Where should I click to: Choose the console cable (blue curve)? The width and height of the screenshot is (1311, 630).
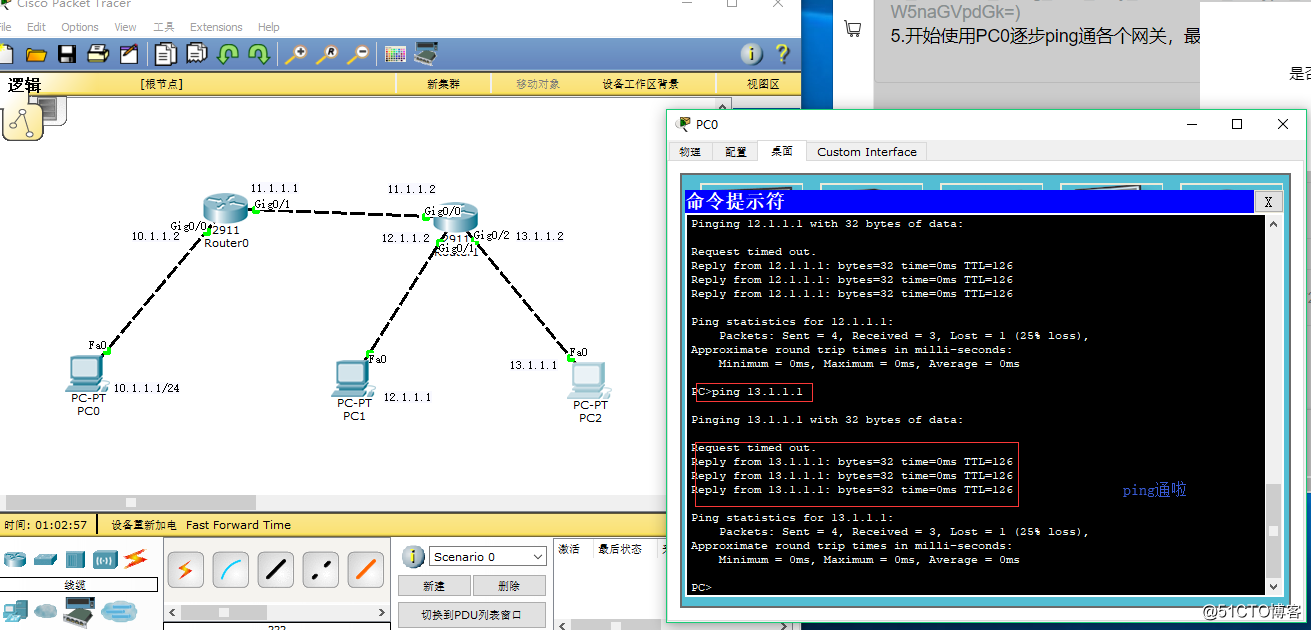click(x=230, y=570)
